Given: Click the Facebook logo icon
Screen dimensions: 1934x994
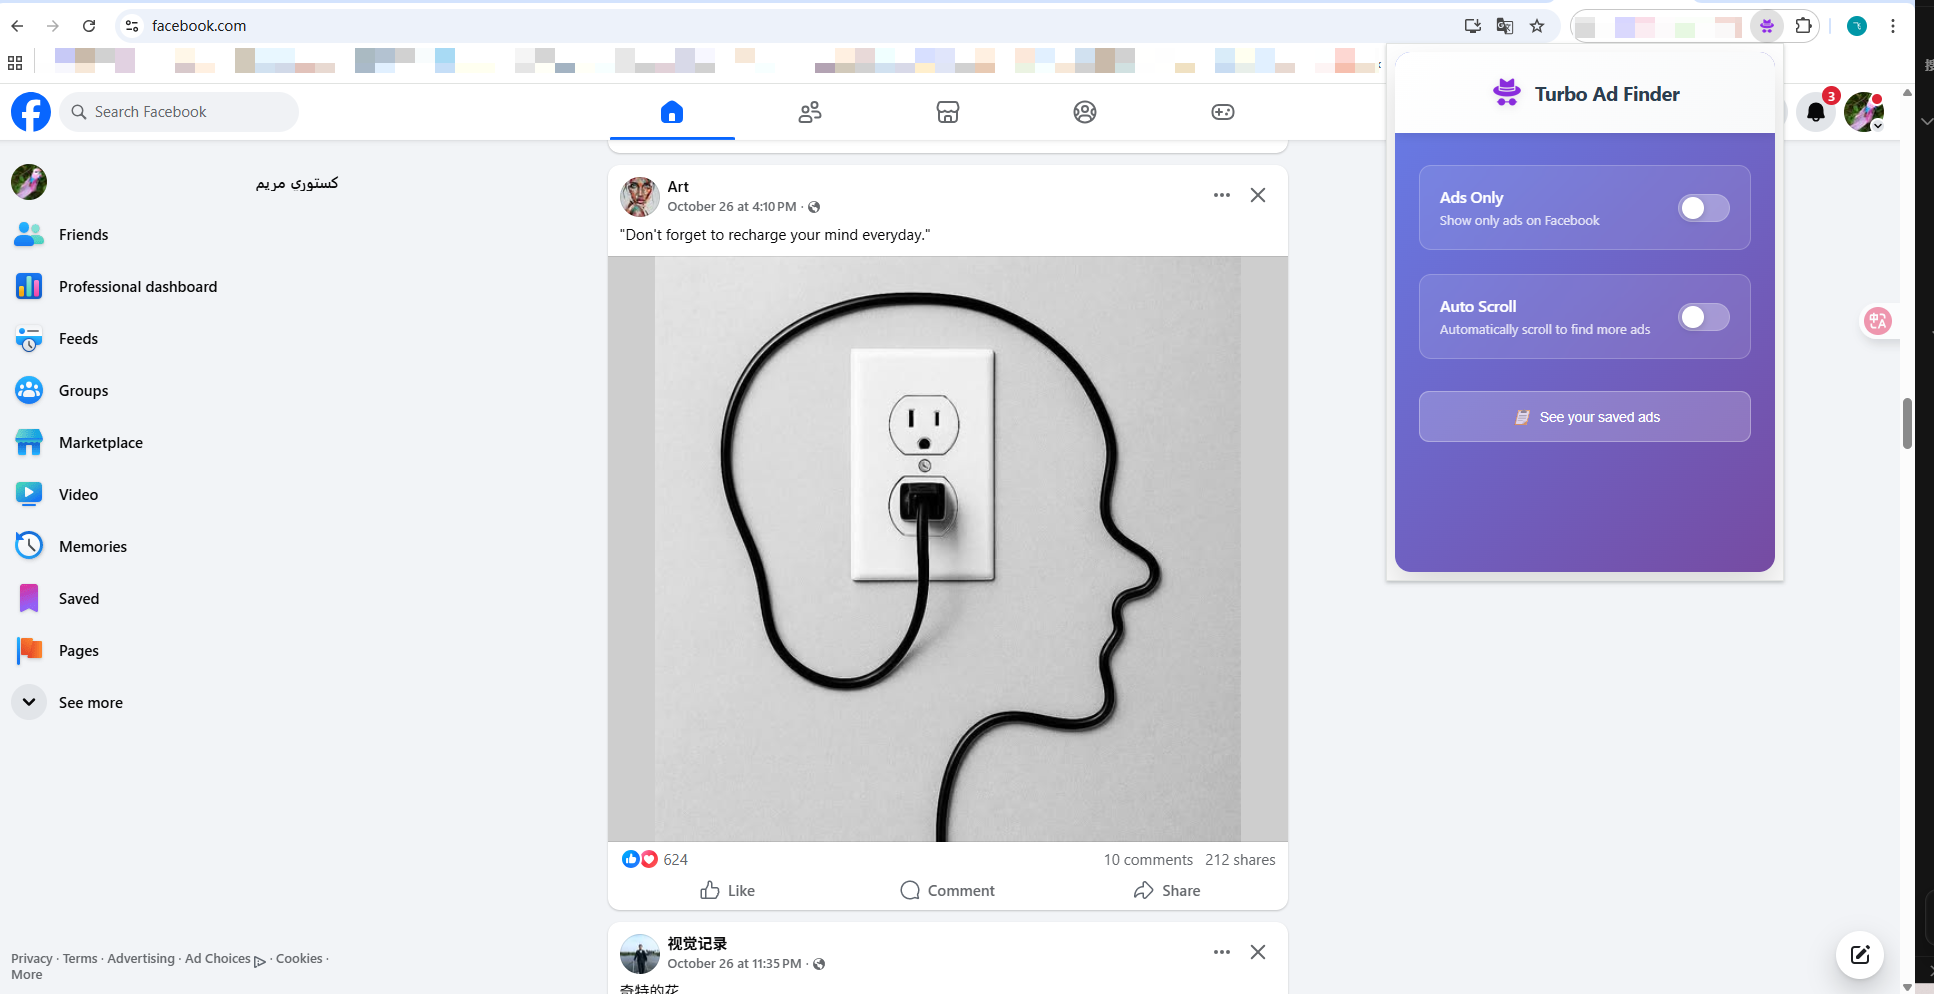Looking at the screenshot, I should click(31, 112).
